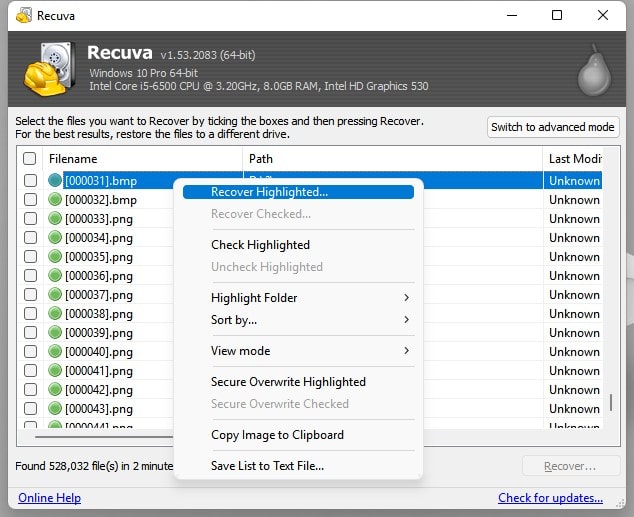Sort by the Path column header
This screenshot has width=634, height=517.
tap(392, 158)
